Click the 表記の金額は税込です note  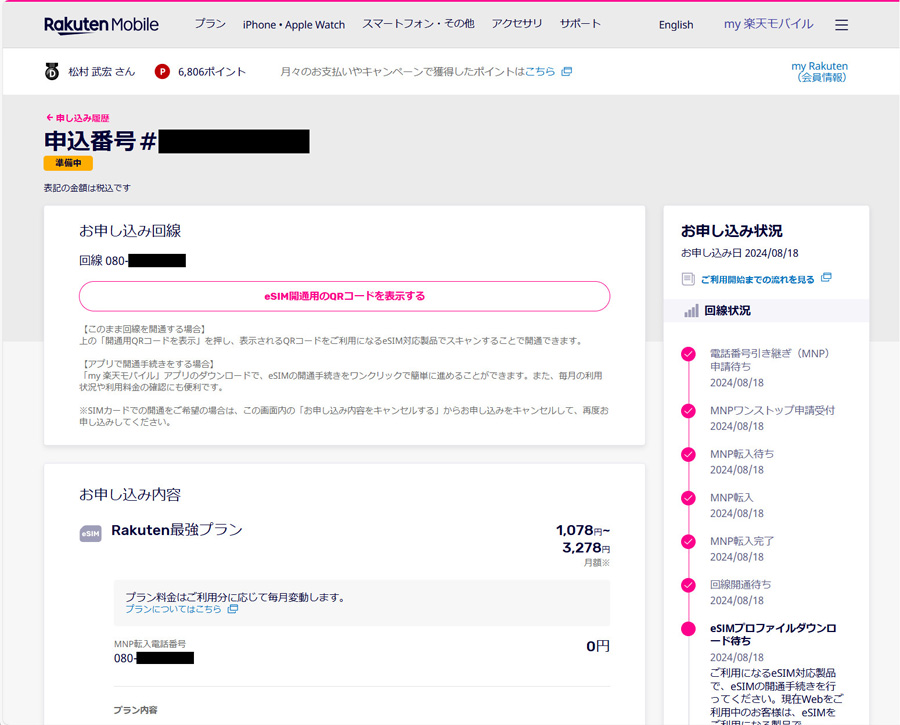click(x=87, y=188)
